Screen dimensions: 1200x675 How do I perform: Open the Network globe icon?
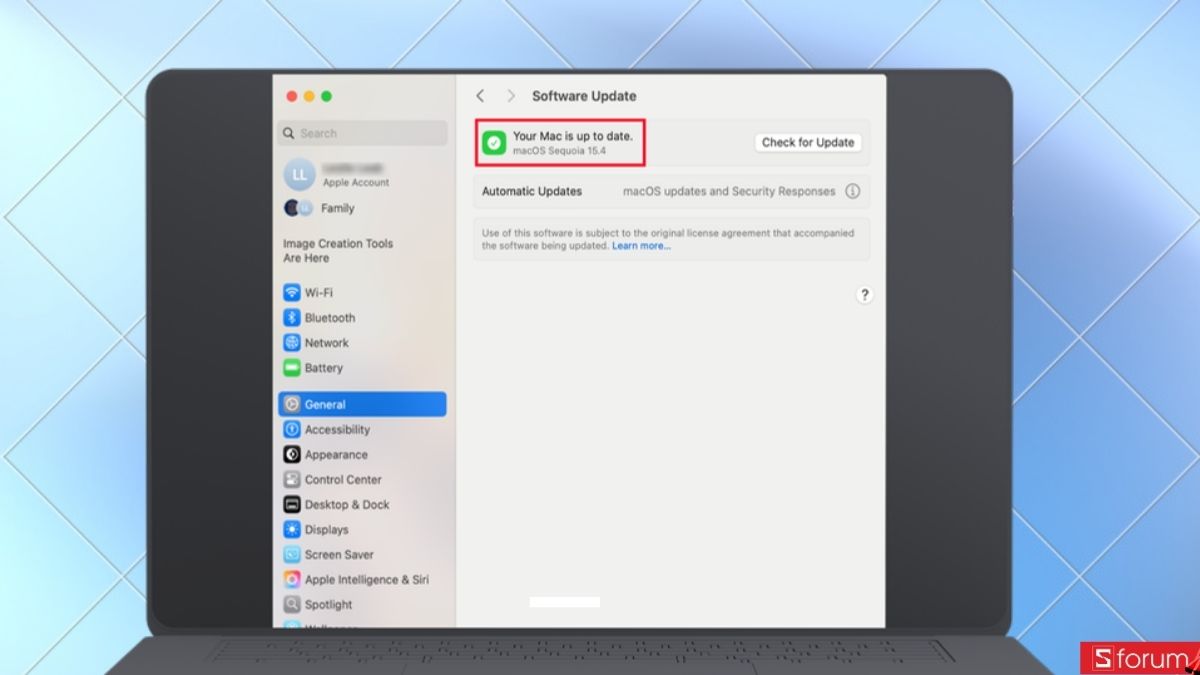pos(291,342)
